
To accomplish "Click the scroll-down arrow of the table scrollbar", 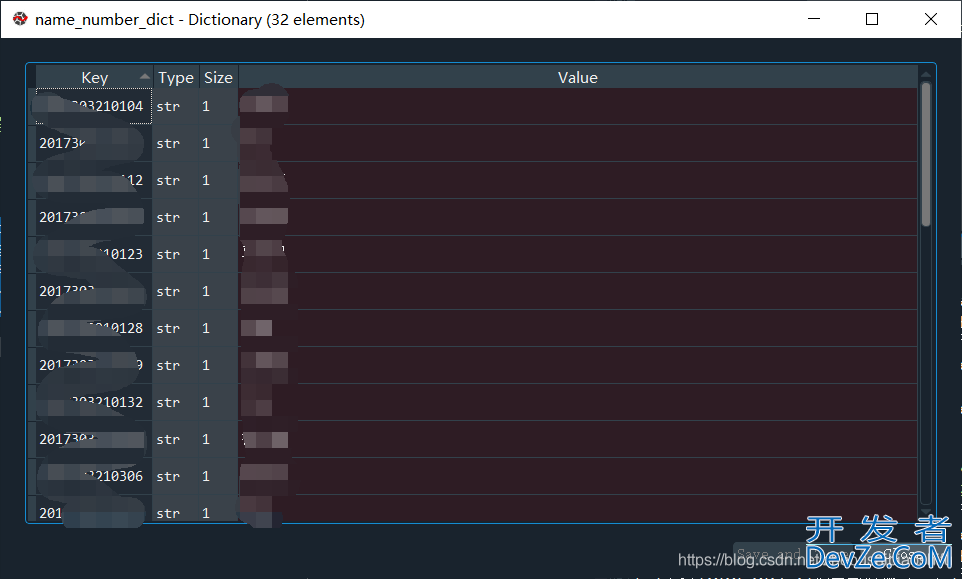I will [x=926, y=513].
